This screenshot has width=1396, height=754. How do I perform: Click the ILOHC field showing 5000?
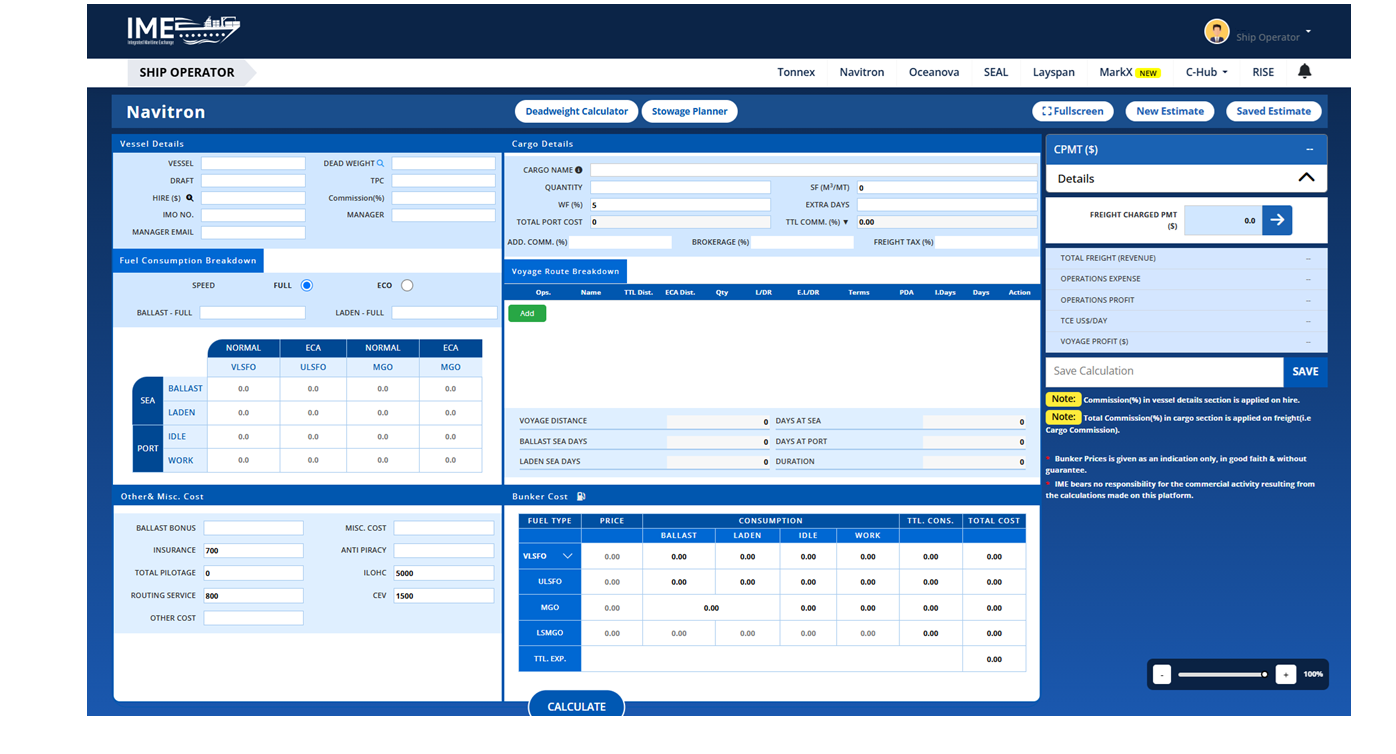pyautogui.click(x=443, y=573)
